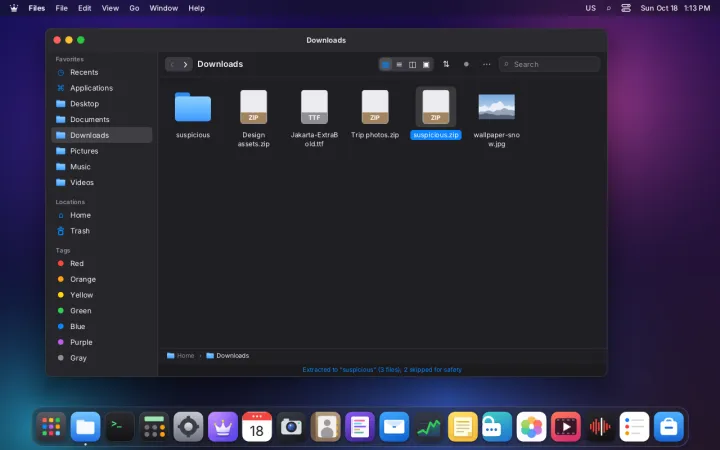
Task: Open the View menu
Action: pyautogui.click(x=110, y=8)
